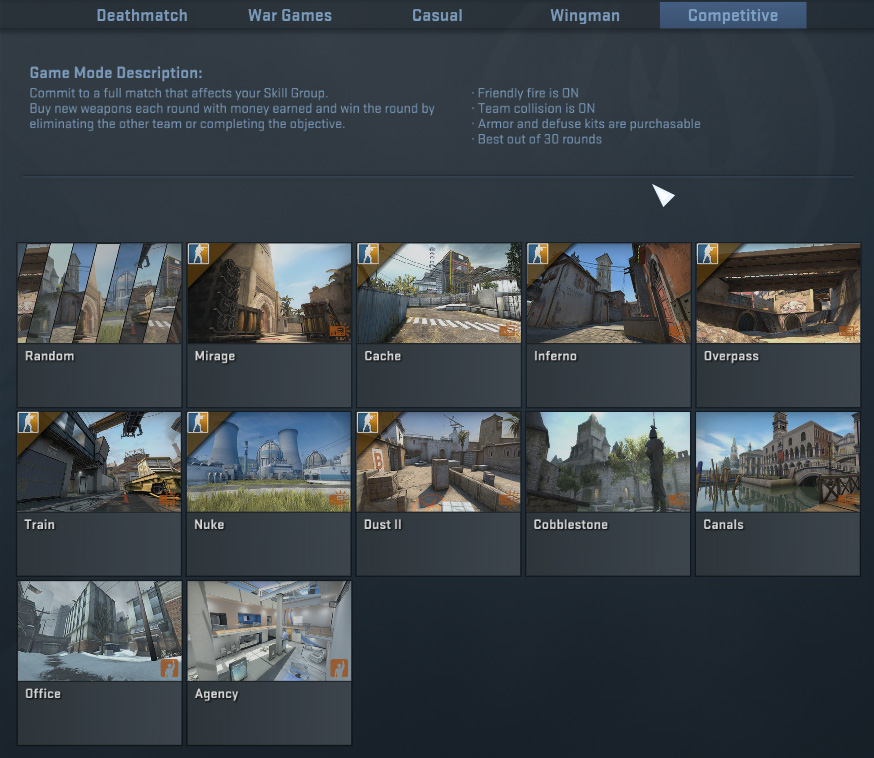Click the active duty badge on Dust II
This screenshot has height=758, width=874.
click(367, 422)
